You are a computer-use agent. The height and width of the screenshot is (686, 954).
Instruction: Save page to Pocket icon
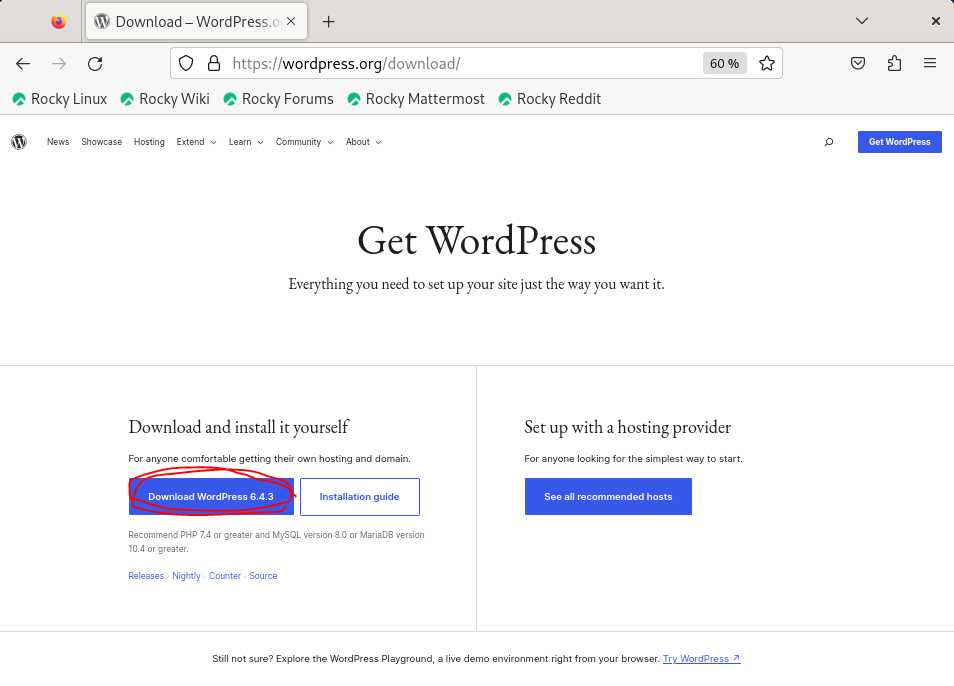point(858,63)
